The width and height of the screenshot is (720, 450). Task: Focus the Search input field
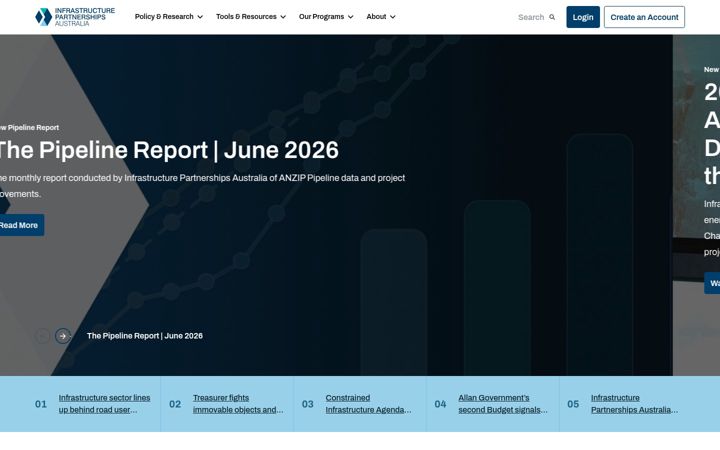(531, 17)
